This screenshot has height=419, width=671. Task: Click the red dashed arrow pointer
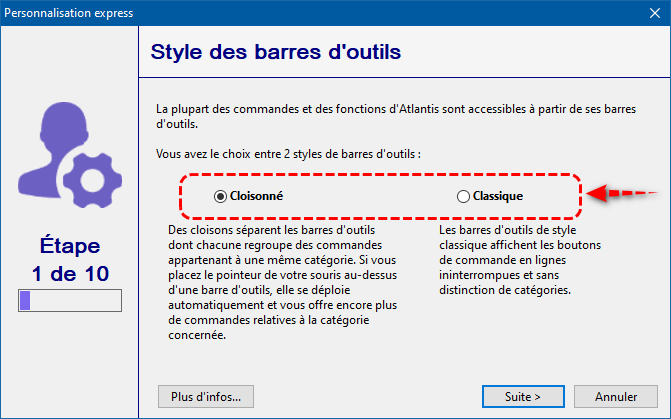pyautogui.click(x=622, y=193)
